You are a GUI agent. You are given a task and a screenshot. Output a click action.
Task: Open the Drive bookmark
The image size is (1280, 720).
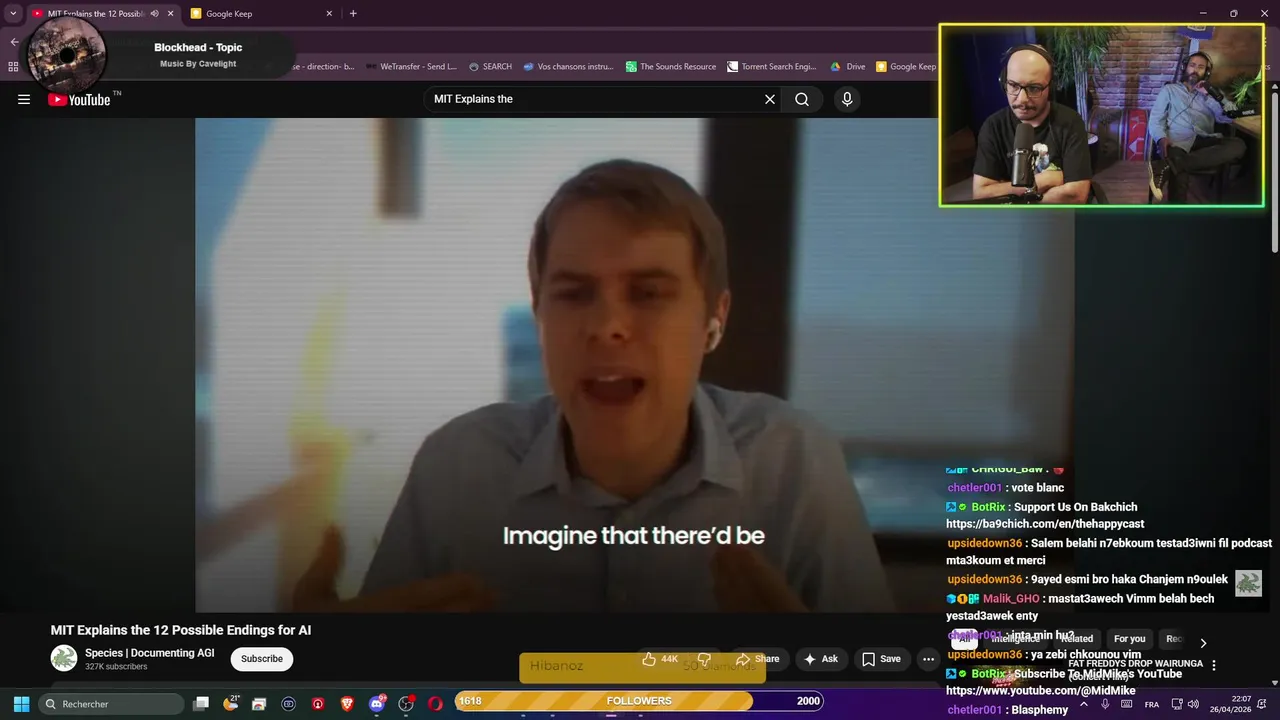[848, 67]
